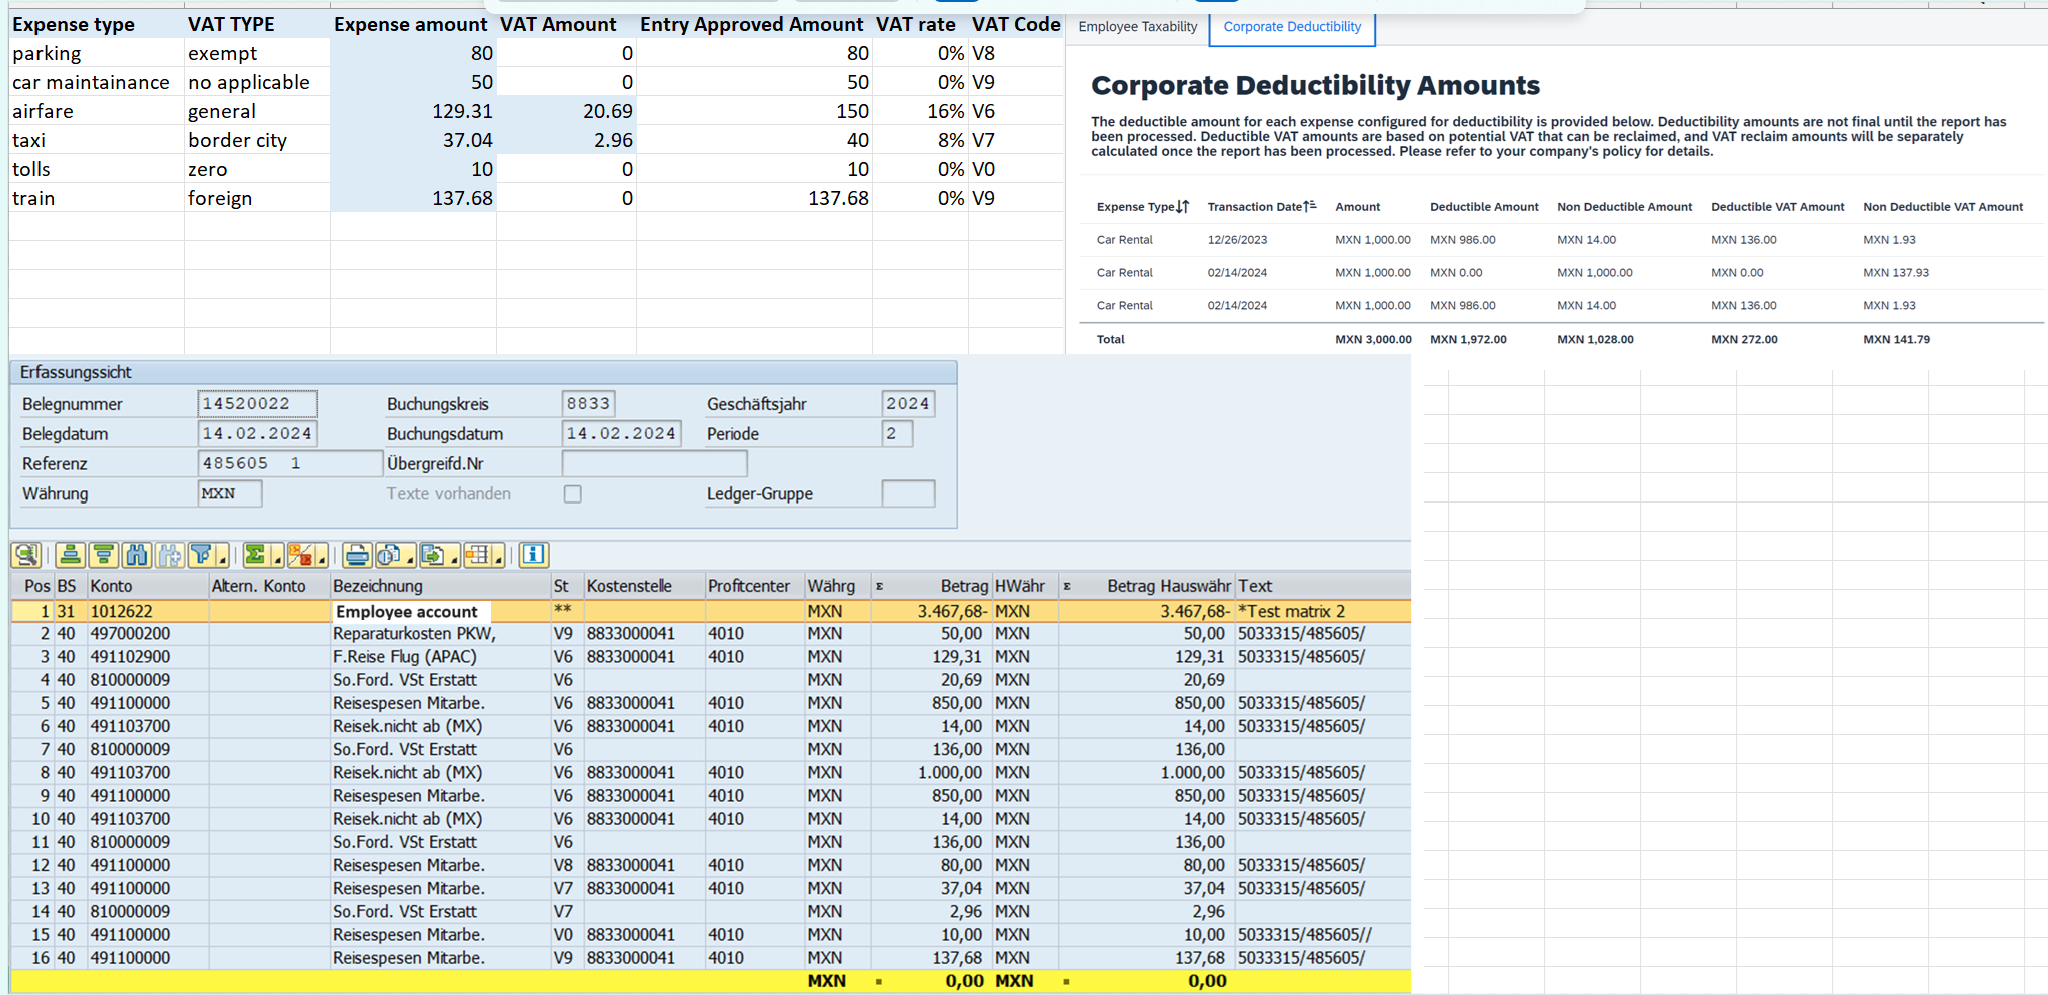This screenshot has width=2048, height=995.
Task: Click sort icon beside Transaction Date header
Action: point(1310,206)
